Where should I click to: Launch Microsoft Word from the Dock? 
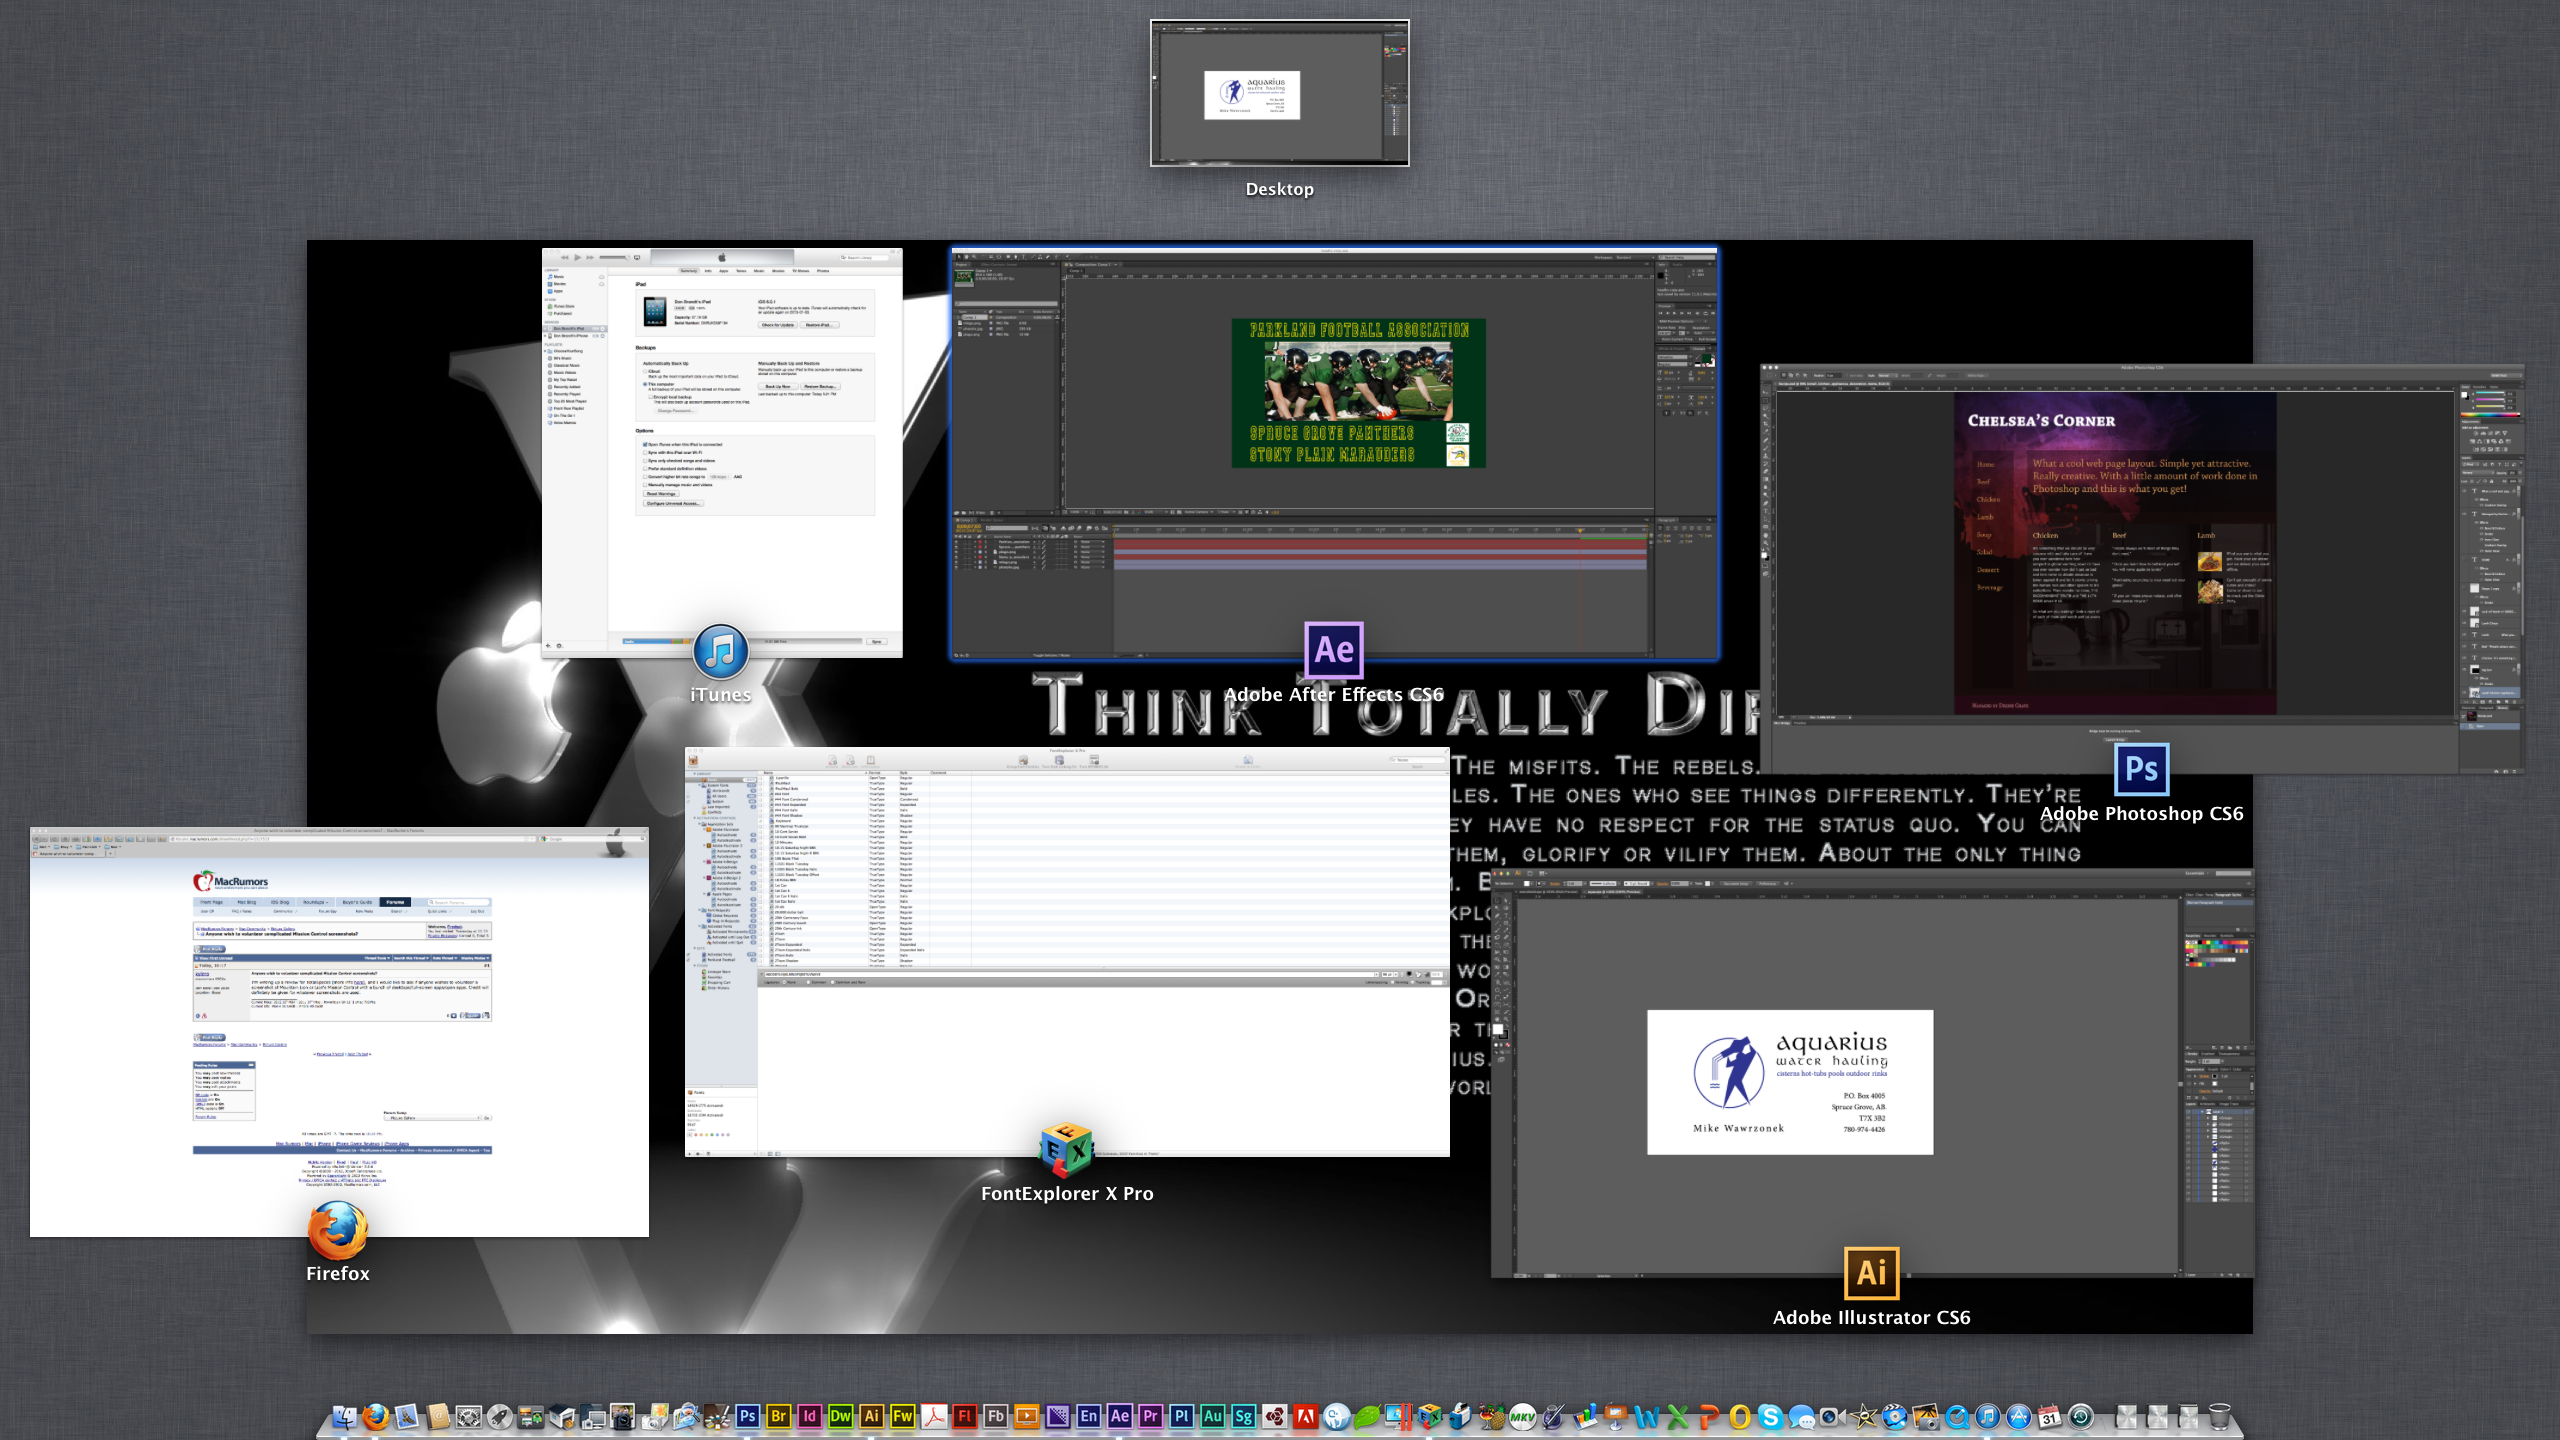[1647, 1416]
